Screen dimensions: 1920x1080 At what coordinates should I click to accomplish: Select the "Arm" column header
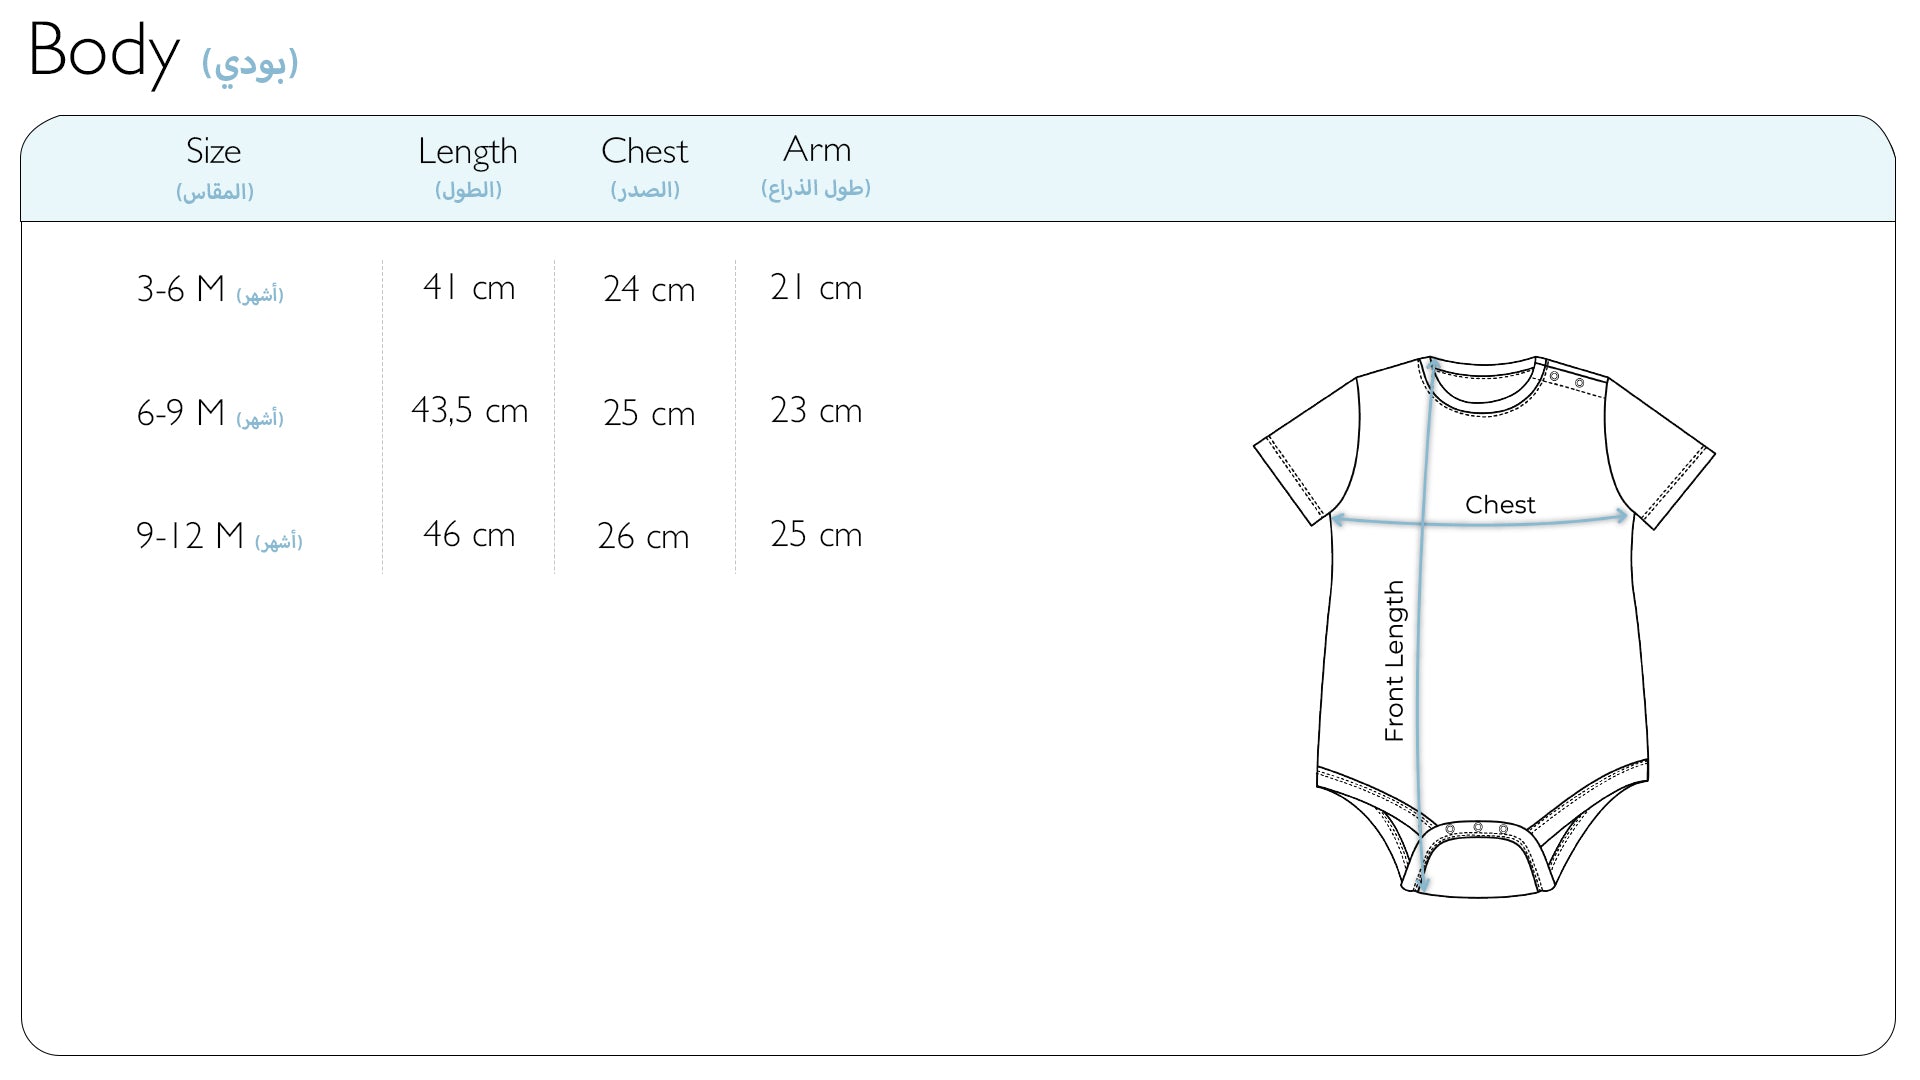coord(817,149)
